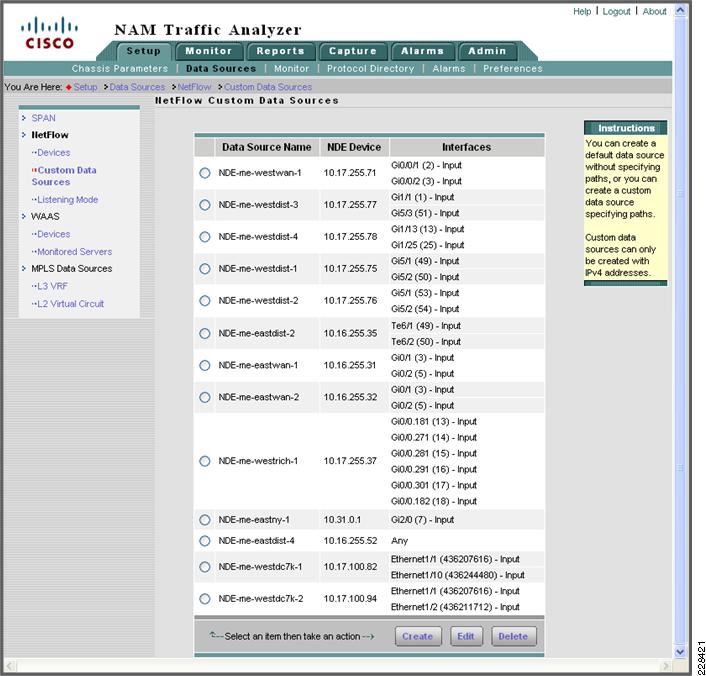This screenshot has height=676, width=706.
Task: Expand the MPLS Data Sources arrow
Action: coord(24,268)
